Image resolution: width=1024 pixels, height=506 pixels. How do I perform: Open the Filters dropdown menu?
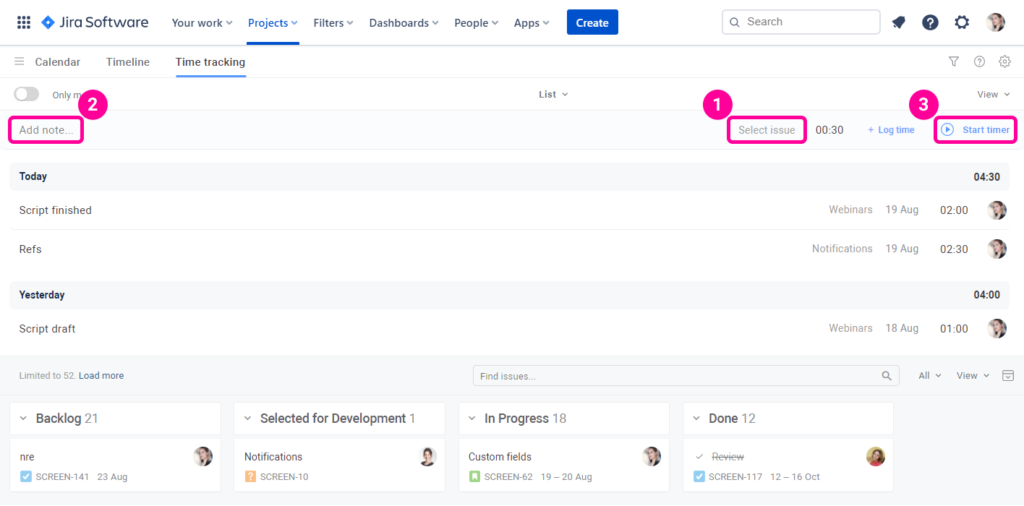click(x=333, y=23)
